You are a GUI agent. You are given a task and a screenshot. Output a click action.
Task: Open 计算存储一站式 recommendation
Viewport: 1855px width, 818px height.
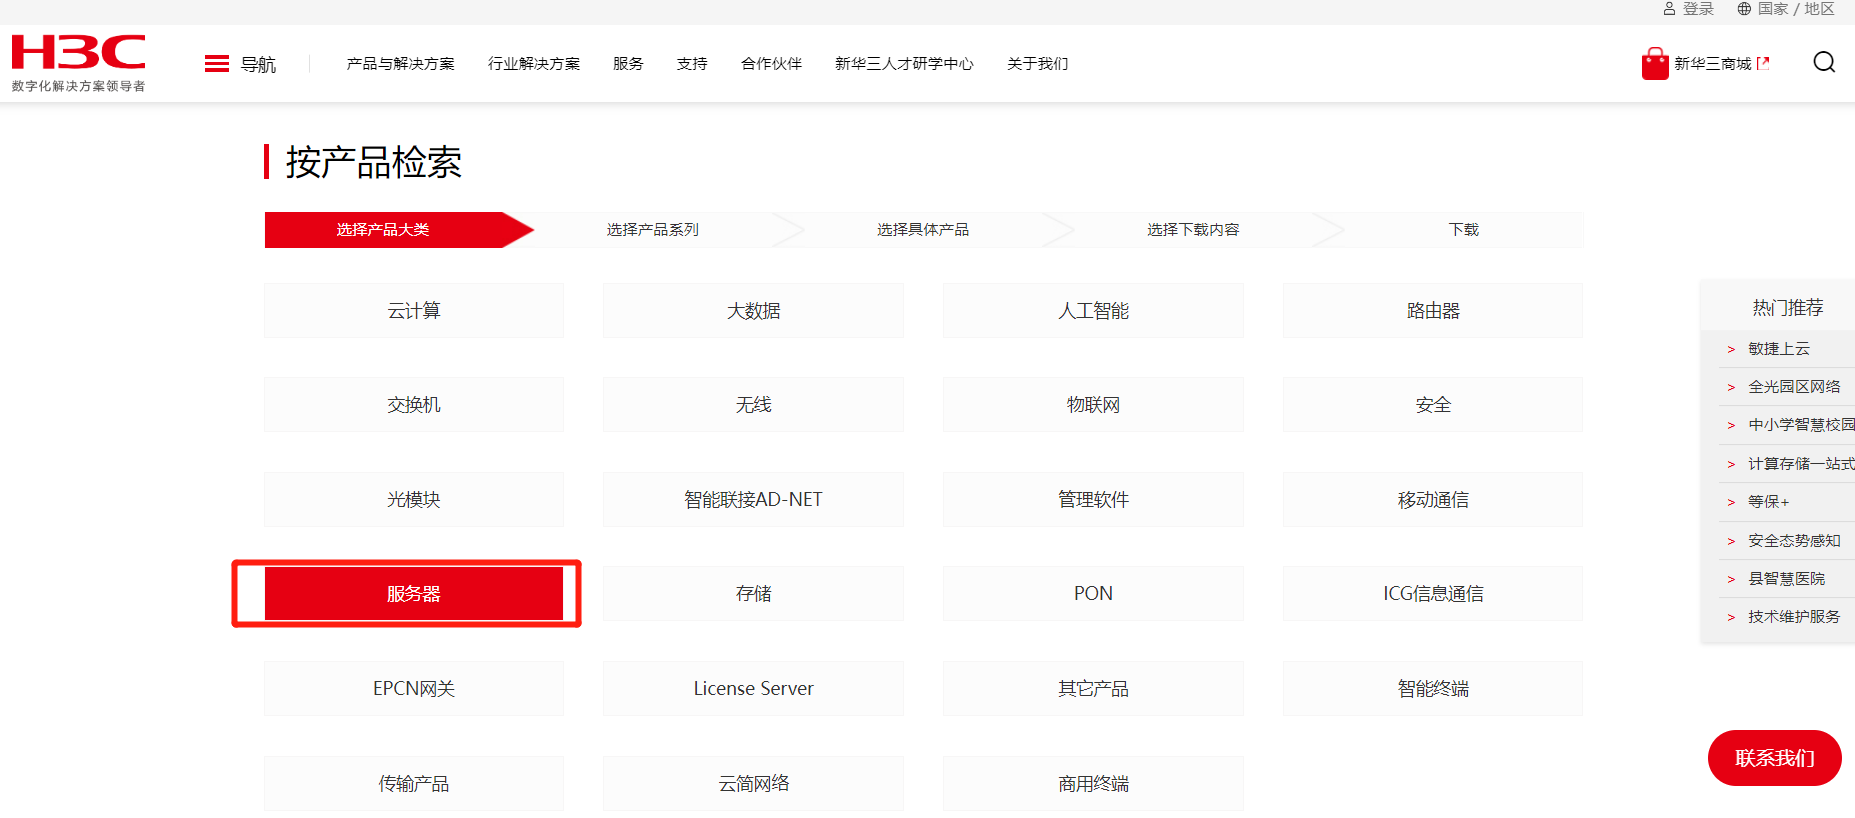[1801, 464]
